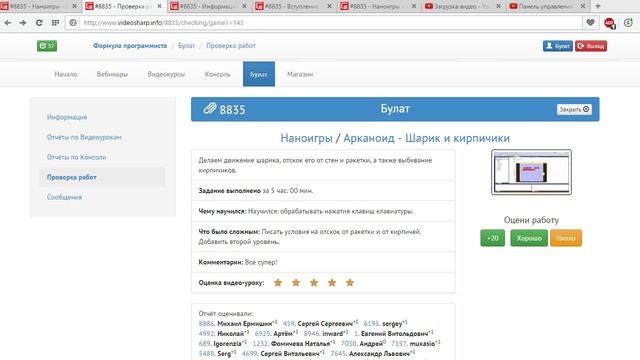This screenshot has height=360, width=640.
Task: Open a new browser tab with plus
Action: [598, 6]
